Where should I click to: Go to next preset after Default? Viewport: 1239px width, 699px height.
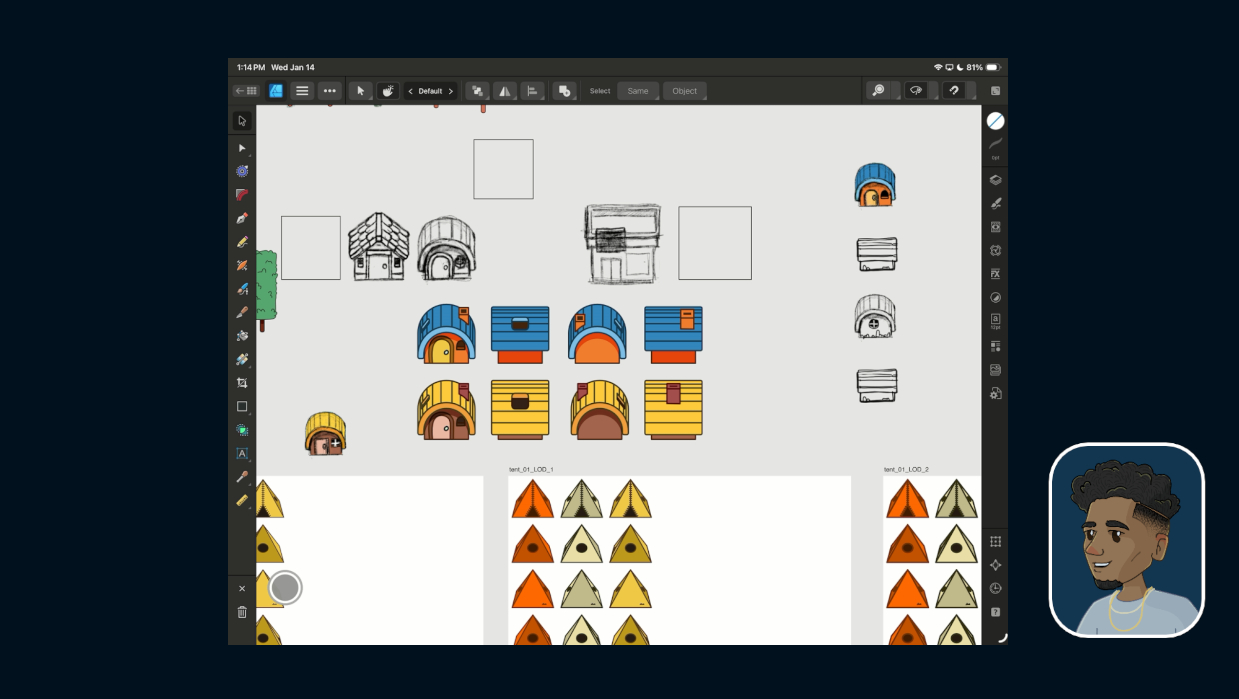(450, 91)
